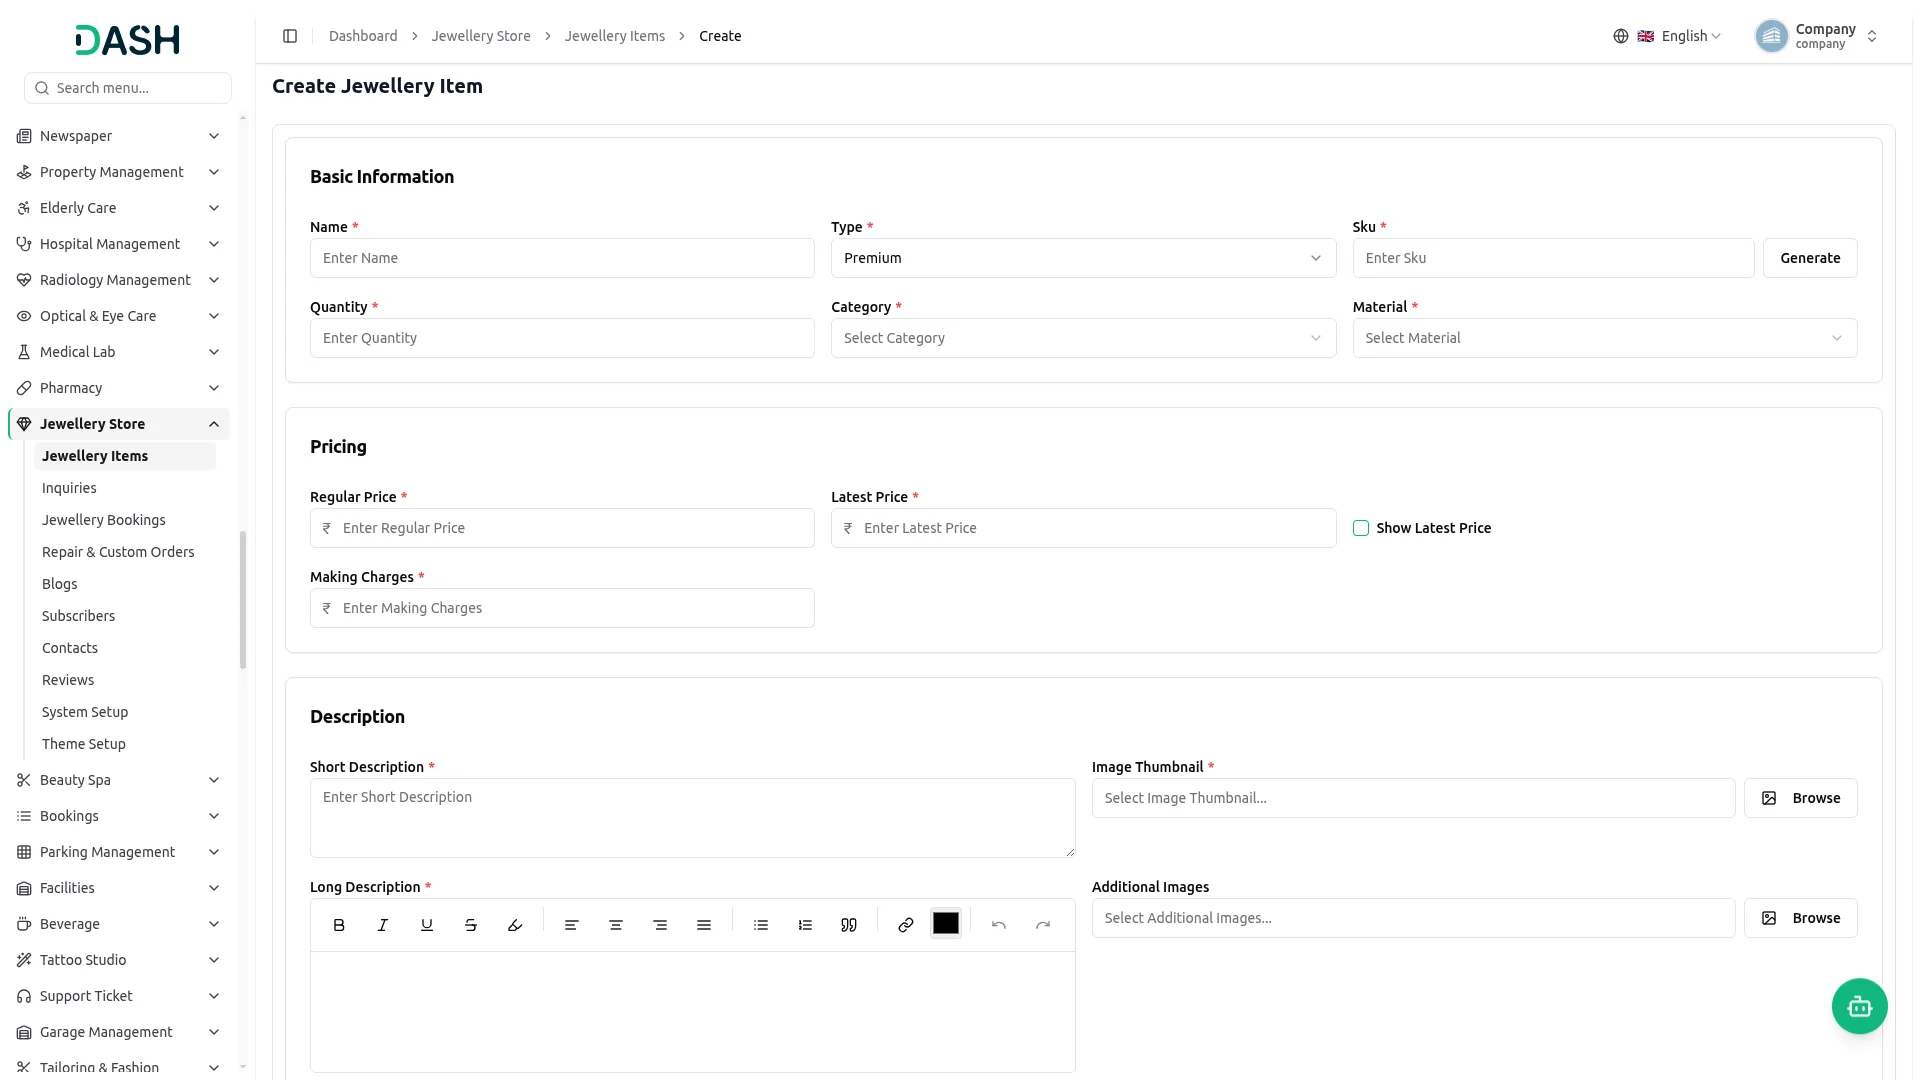Toggle bold formatting in Long Description editor
This screenshot has width=1920, height=1080.
[x=339, y=925]
